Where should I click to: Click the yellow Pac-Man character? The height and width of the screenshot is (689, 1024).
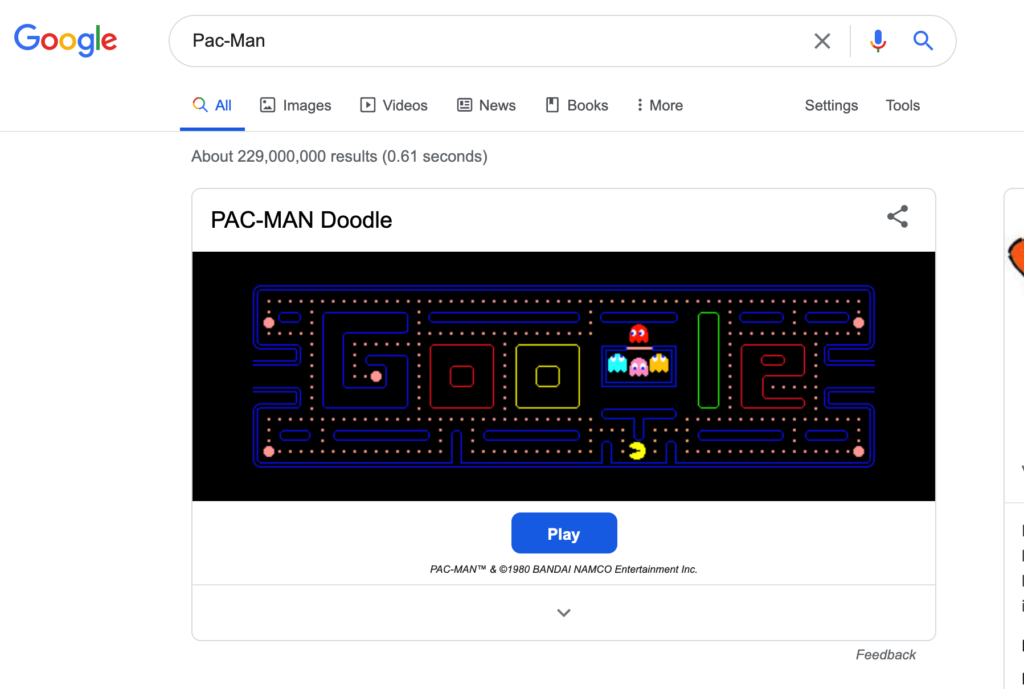[x=637, y=451]
